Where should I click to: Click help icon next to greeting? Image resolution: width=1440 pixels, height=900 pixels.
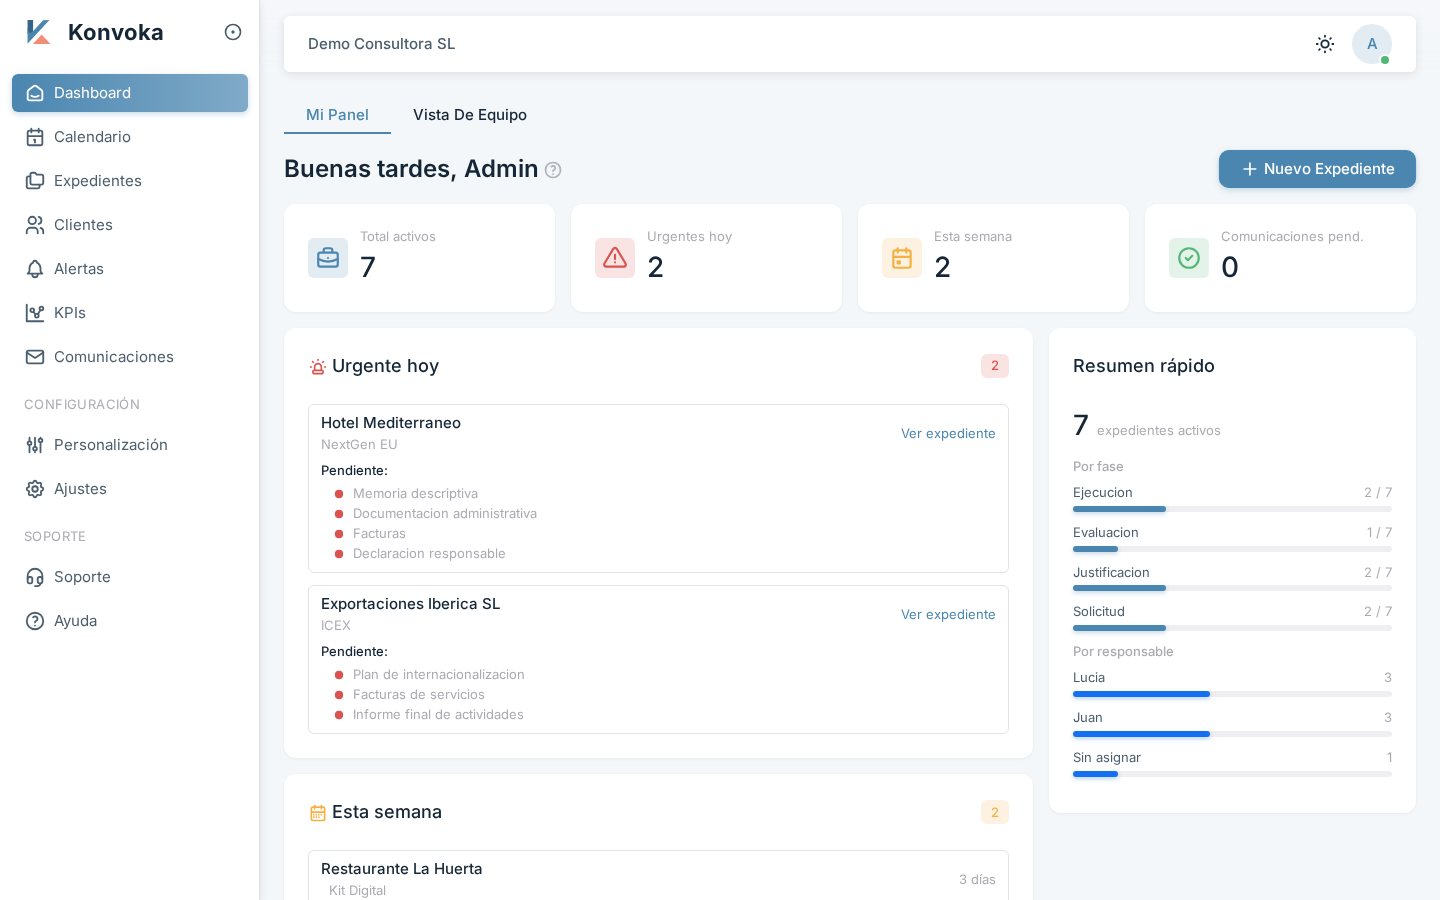[553, 170]
